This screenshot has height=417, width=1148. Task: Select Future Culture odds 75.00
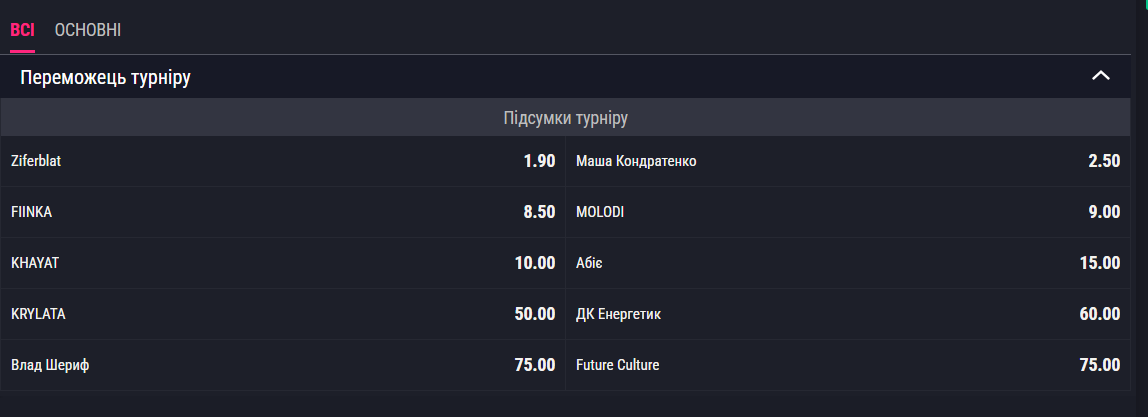click(x=848, y=365)
